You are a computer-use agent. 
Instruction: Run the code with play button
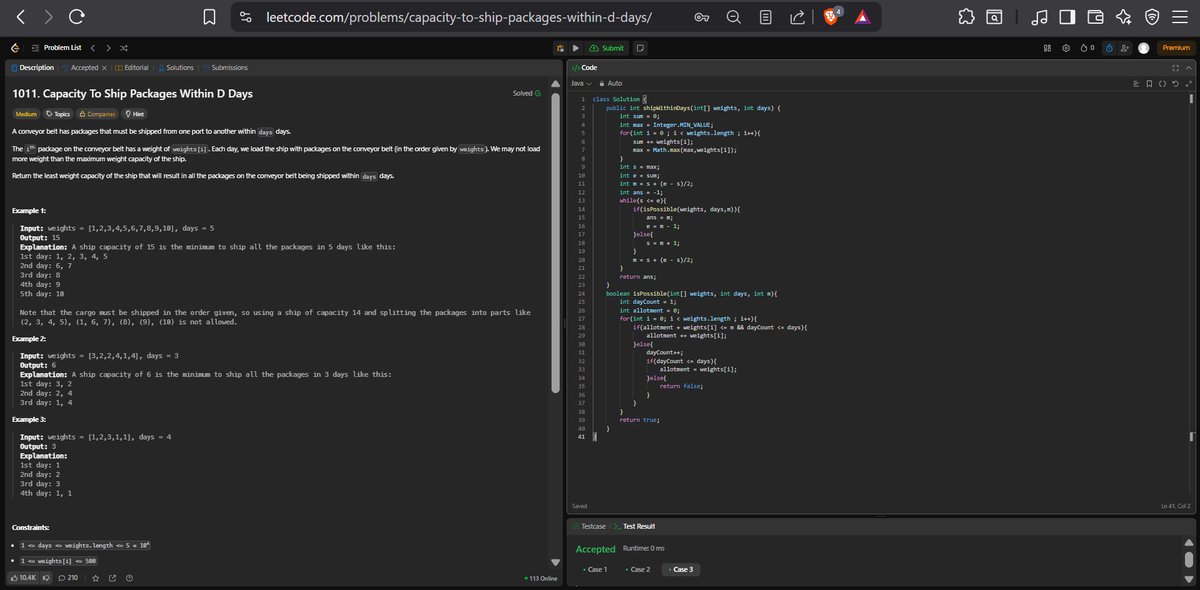click(x=575, y=47)
